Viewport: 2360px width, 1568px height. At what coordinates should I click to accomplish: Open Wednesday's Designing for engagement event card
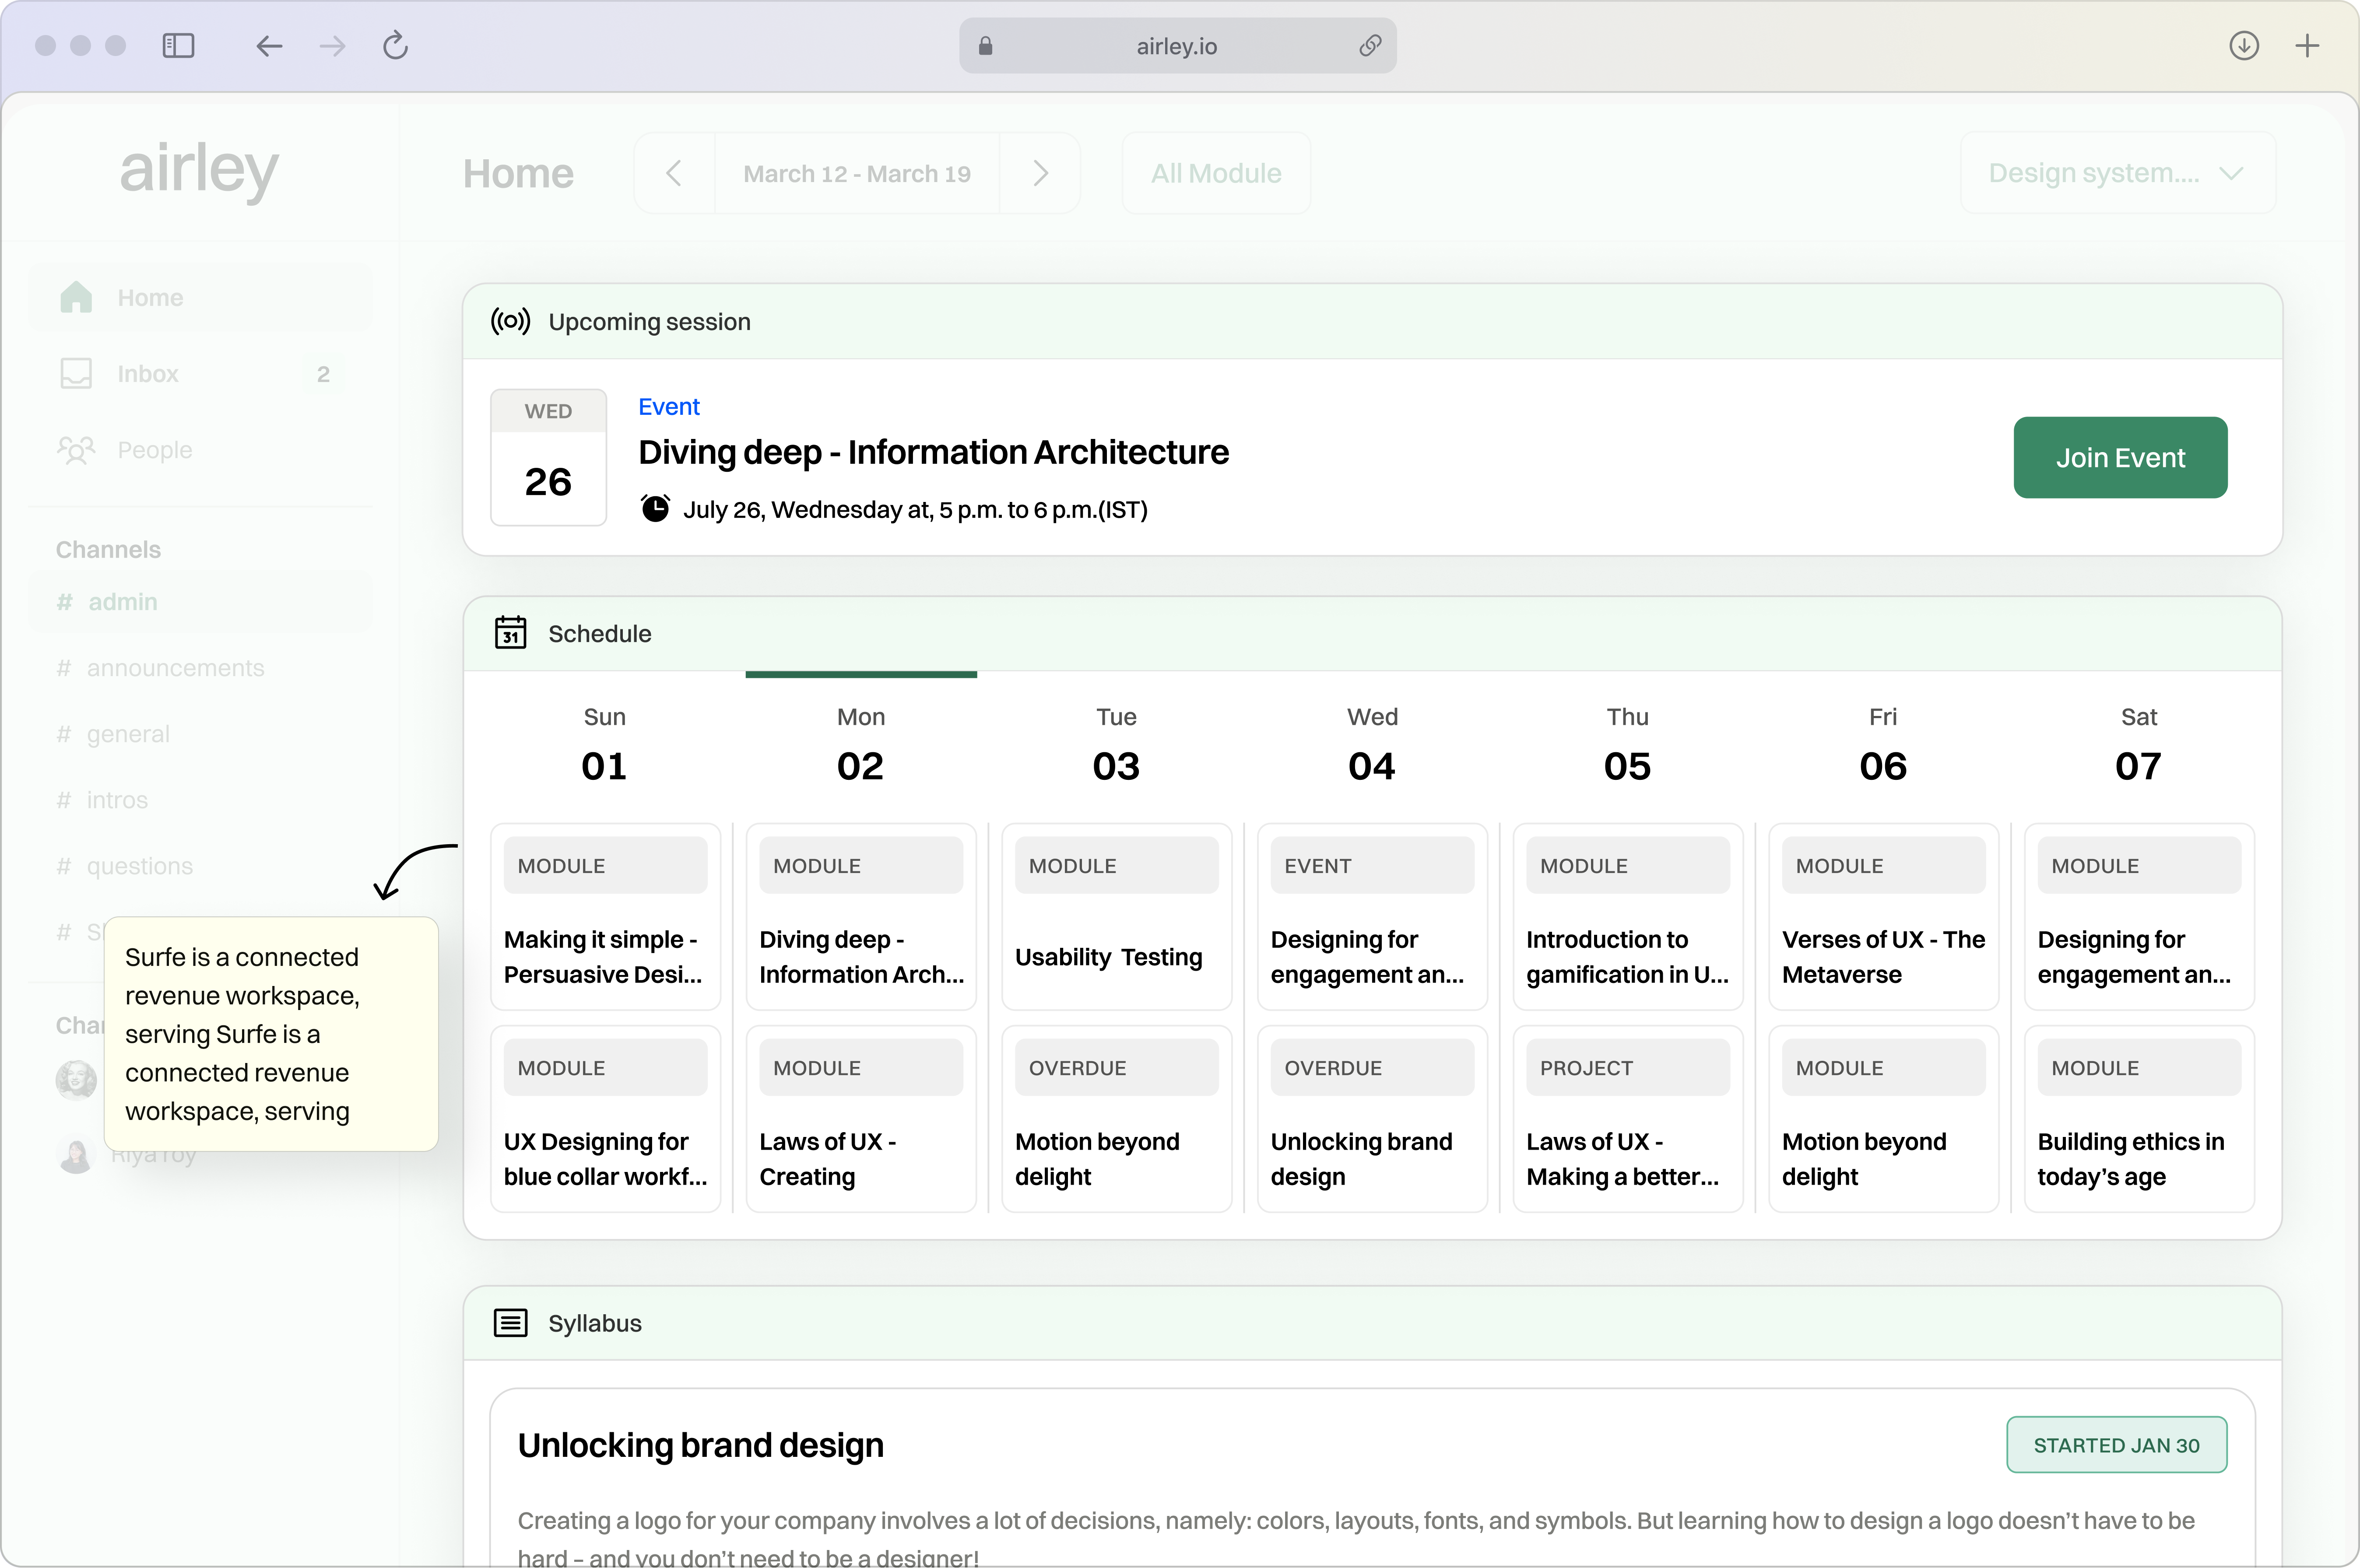pyautogui.click(x=1372, y=917)
